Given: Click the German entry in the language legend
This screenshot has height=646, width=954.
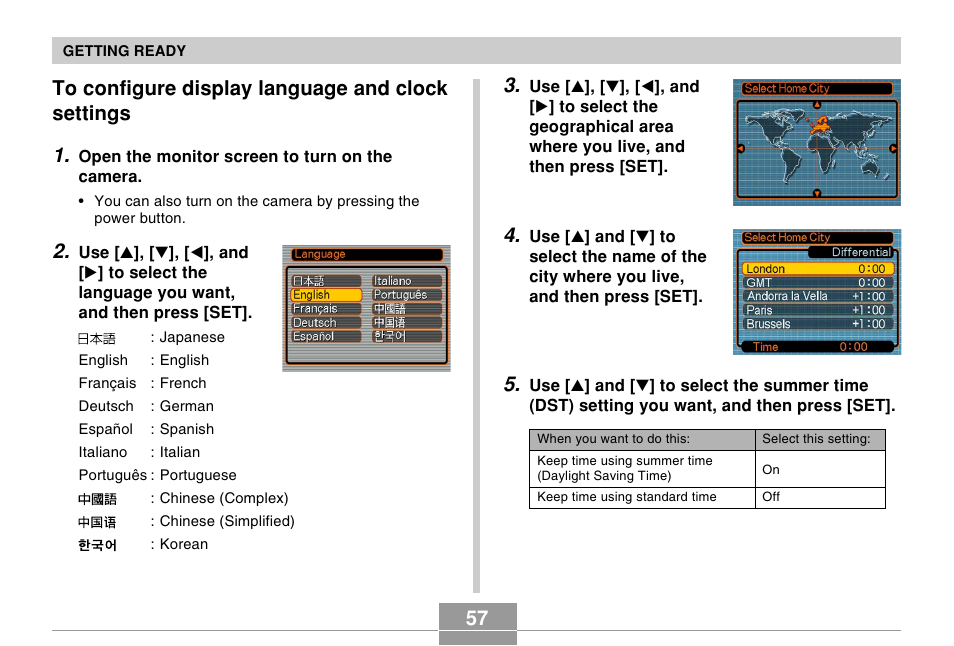Looking at the screenshot, I should click(146, 406).
